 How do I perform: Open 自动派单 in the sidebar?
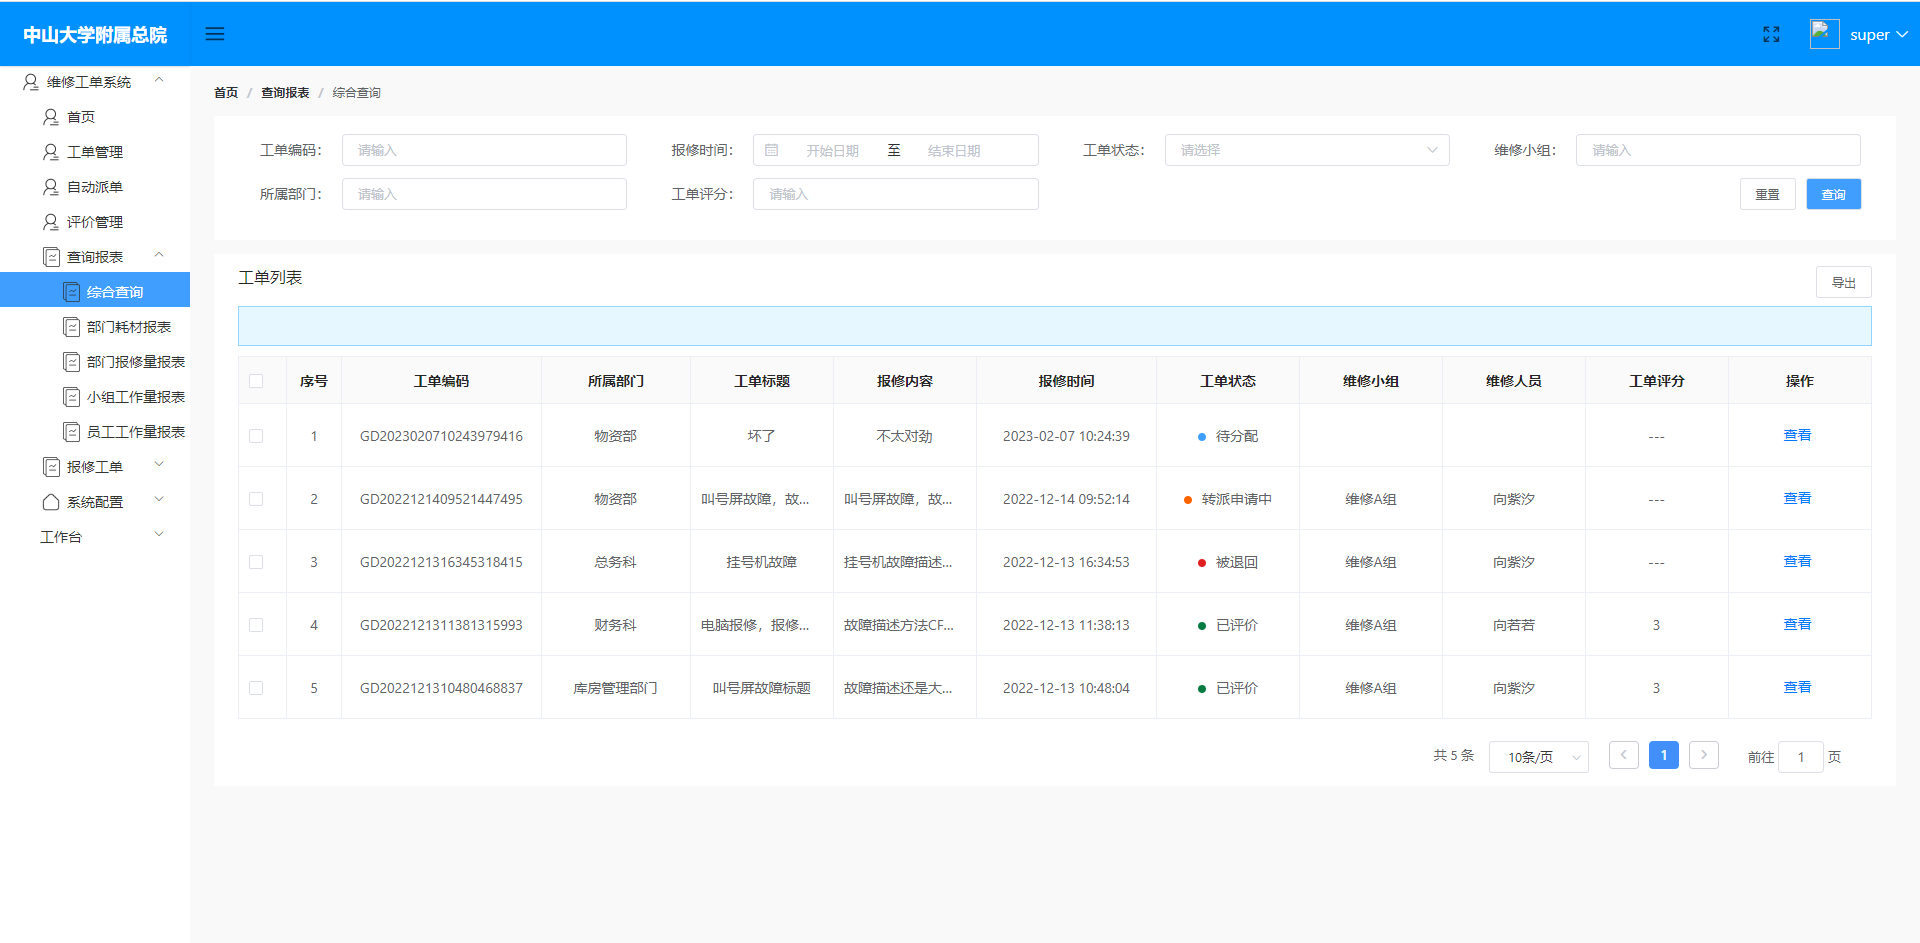click(x=95, y=187)
